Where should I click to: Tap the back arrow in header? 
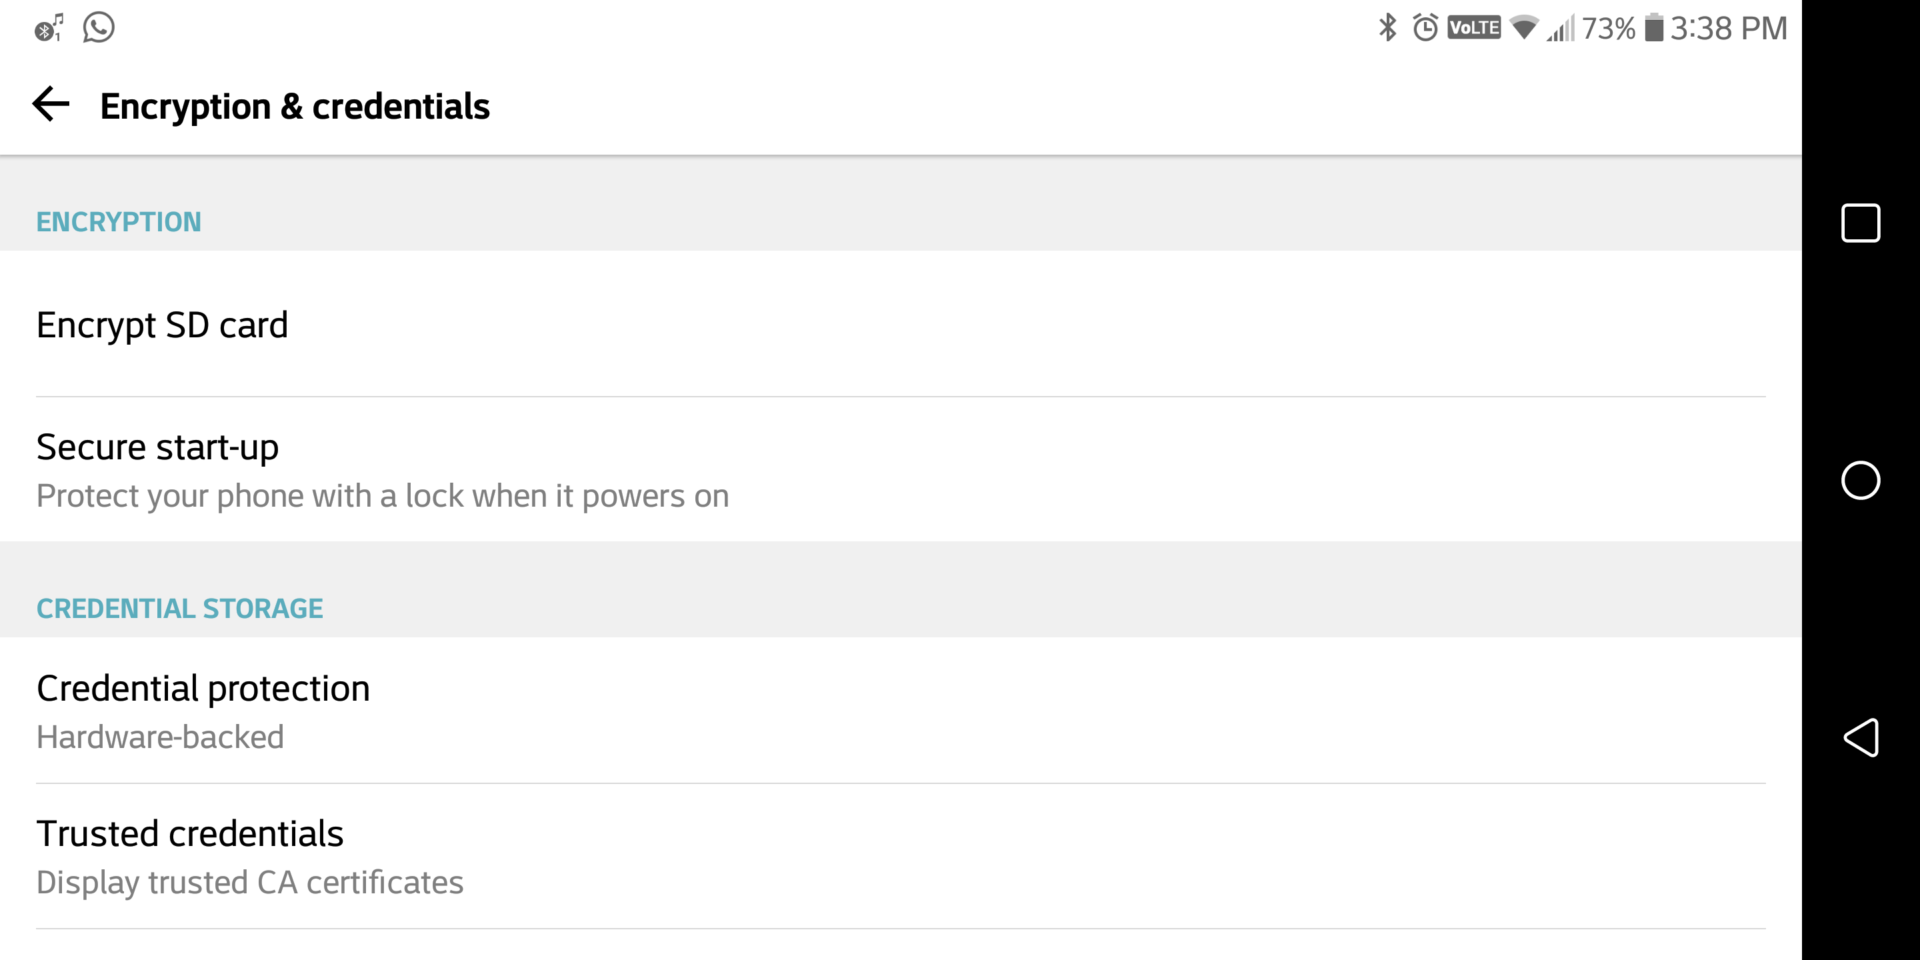click(51, 104)
